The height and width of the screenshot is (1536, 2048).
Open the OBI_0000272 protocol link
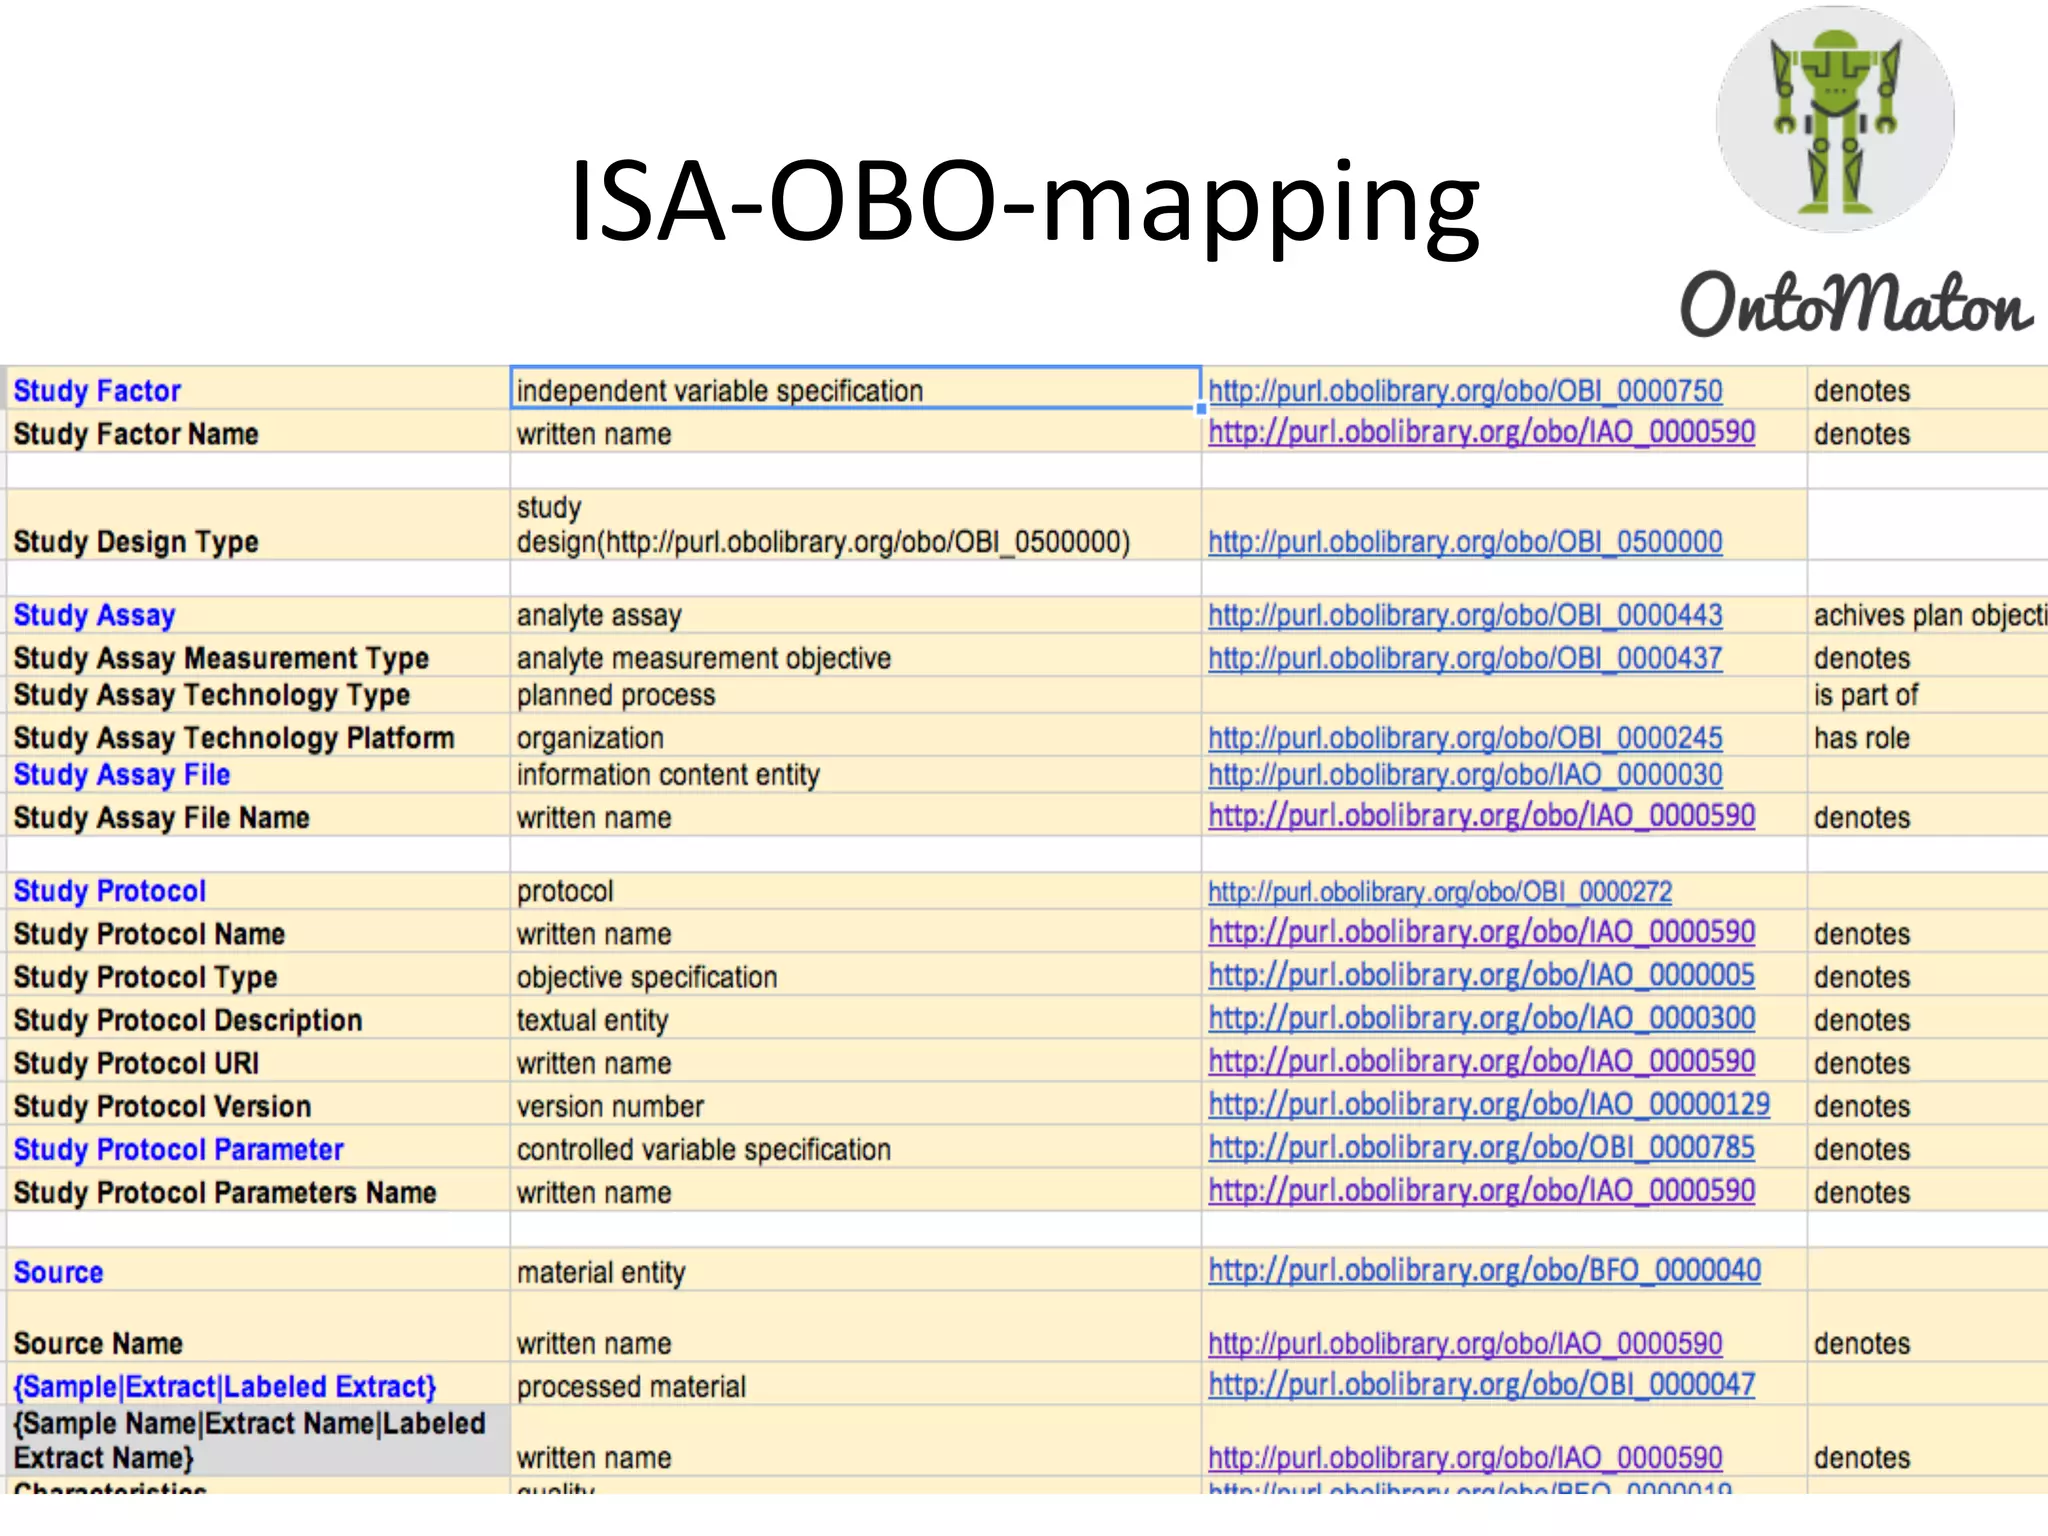[1440, 891]
